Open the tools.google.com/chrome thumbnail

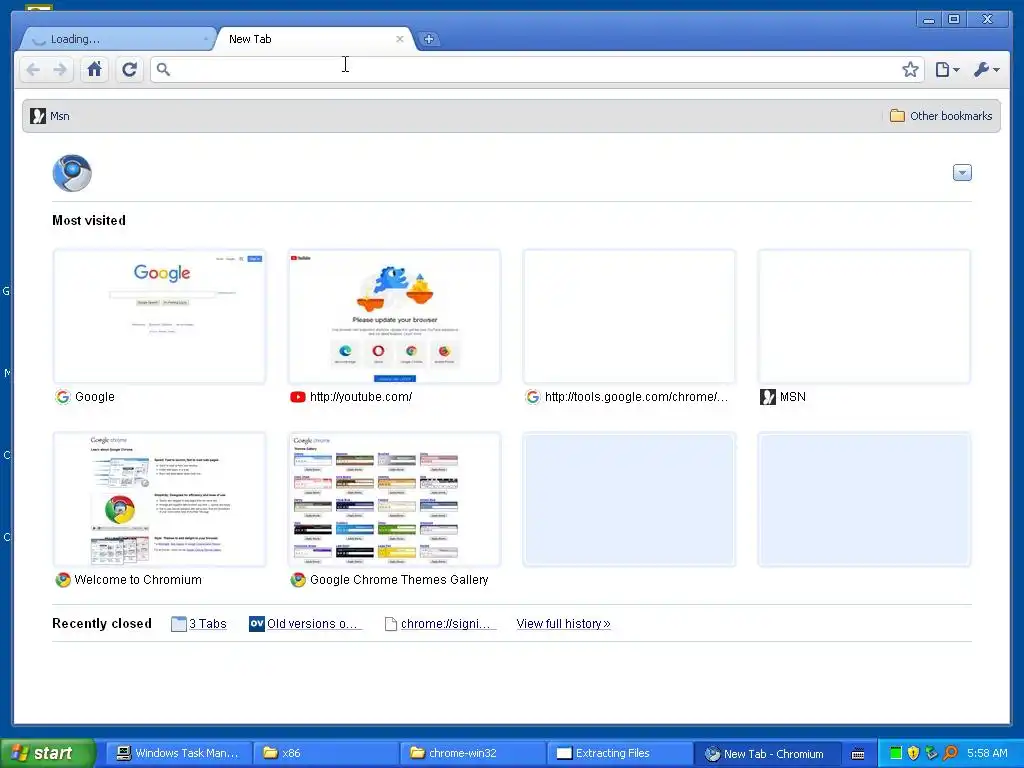click(630, 316)
